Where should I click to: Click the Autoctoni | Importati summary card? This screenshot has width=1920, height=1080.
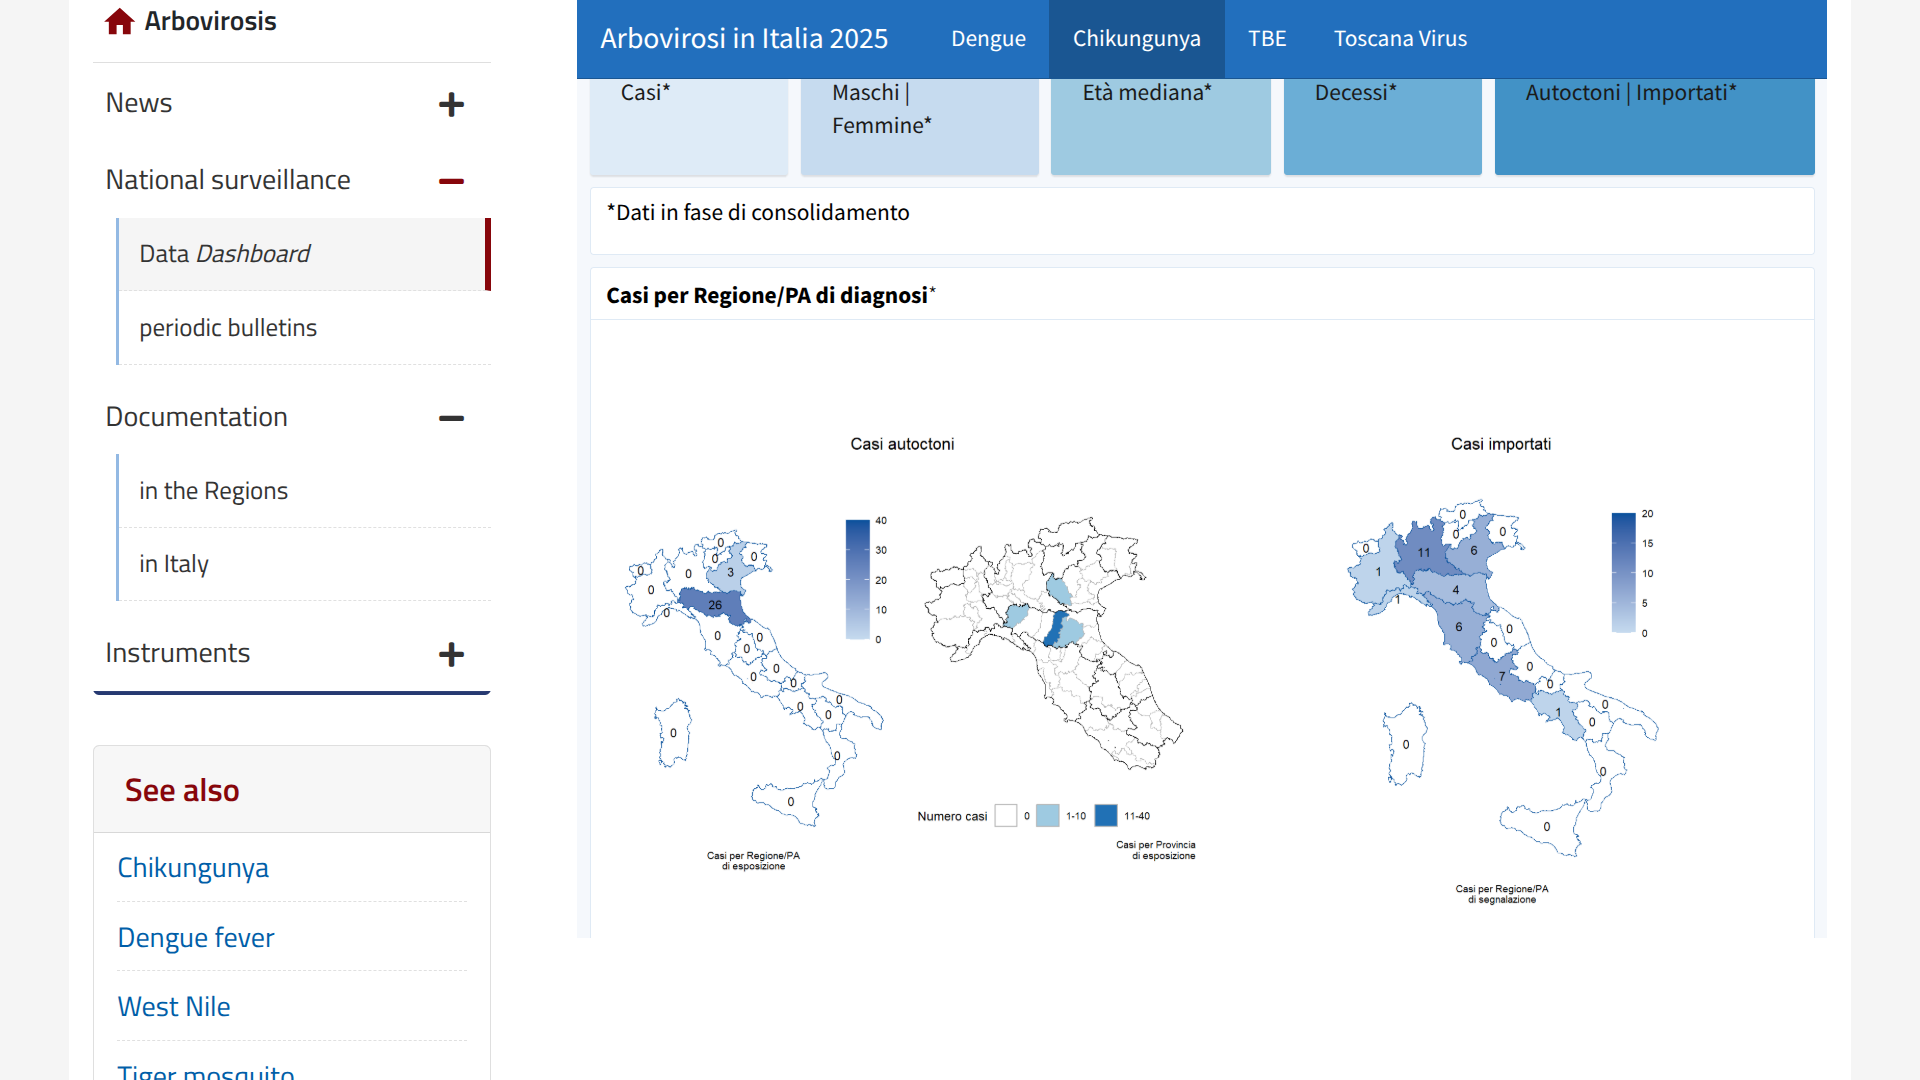1653,125
